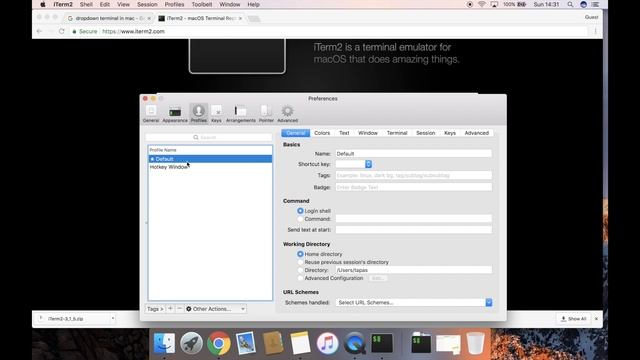The image size is (640, 360).
Task: Open Google Chrome from the Dock
Action: click(x=218, y=343)
